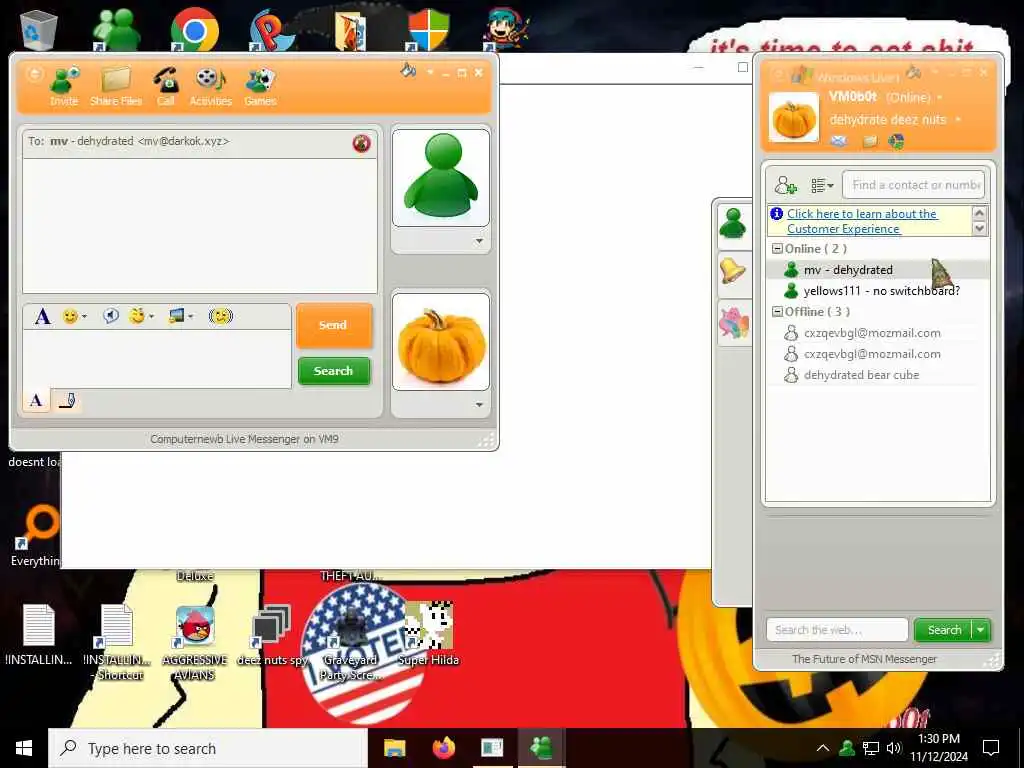Click Invite in the conversation toolbar
This screenshot has height=768, width=1024.
(64, 86)
